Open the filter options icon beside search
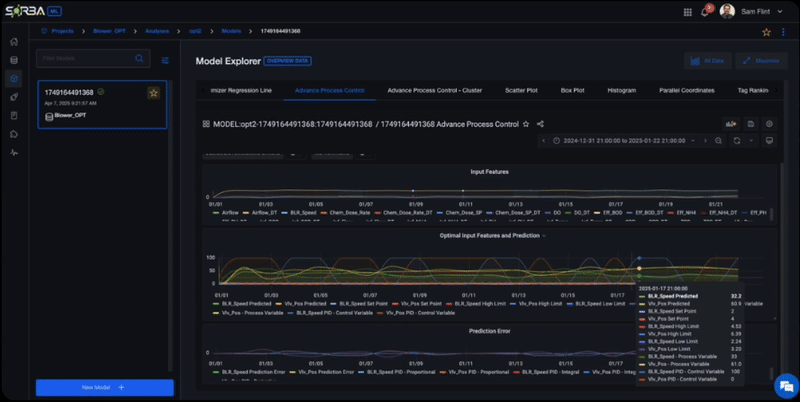Viewport: 800px width, 402px height. pos(165,60)
